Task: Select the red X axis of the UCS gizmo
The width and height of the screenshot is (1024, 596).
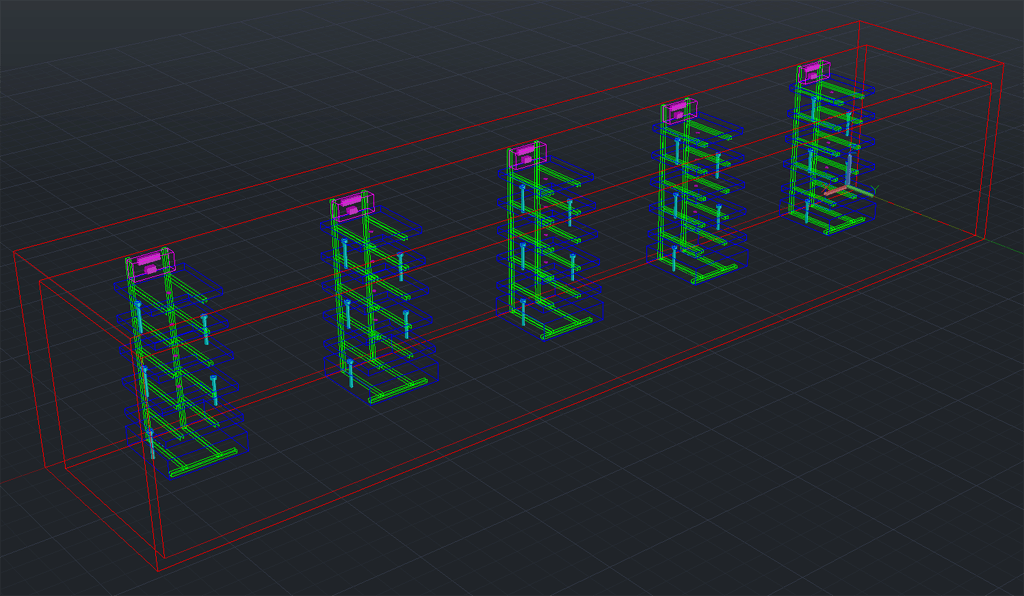Action: click(835, 191)
